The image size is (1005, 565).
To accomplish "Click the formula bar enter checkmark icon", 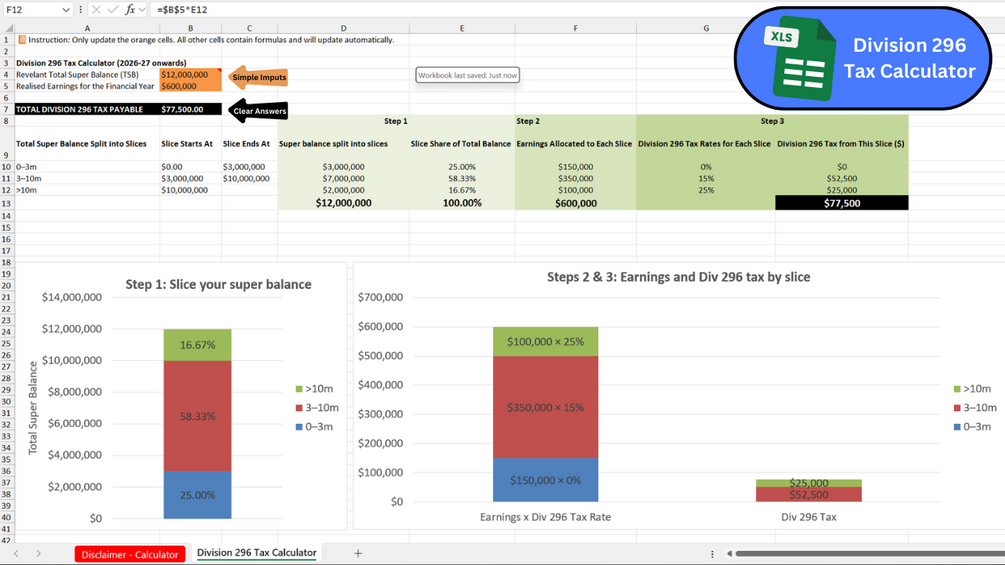I will pyautogui.click(x=113, y=10).
